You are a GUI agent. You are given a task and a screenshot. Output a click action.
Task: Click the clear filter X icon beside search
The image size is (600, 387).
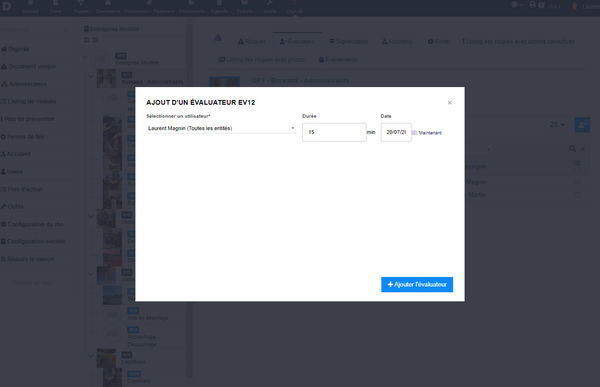[583, 149]
